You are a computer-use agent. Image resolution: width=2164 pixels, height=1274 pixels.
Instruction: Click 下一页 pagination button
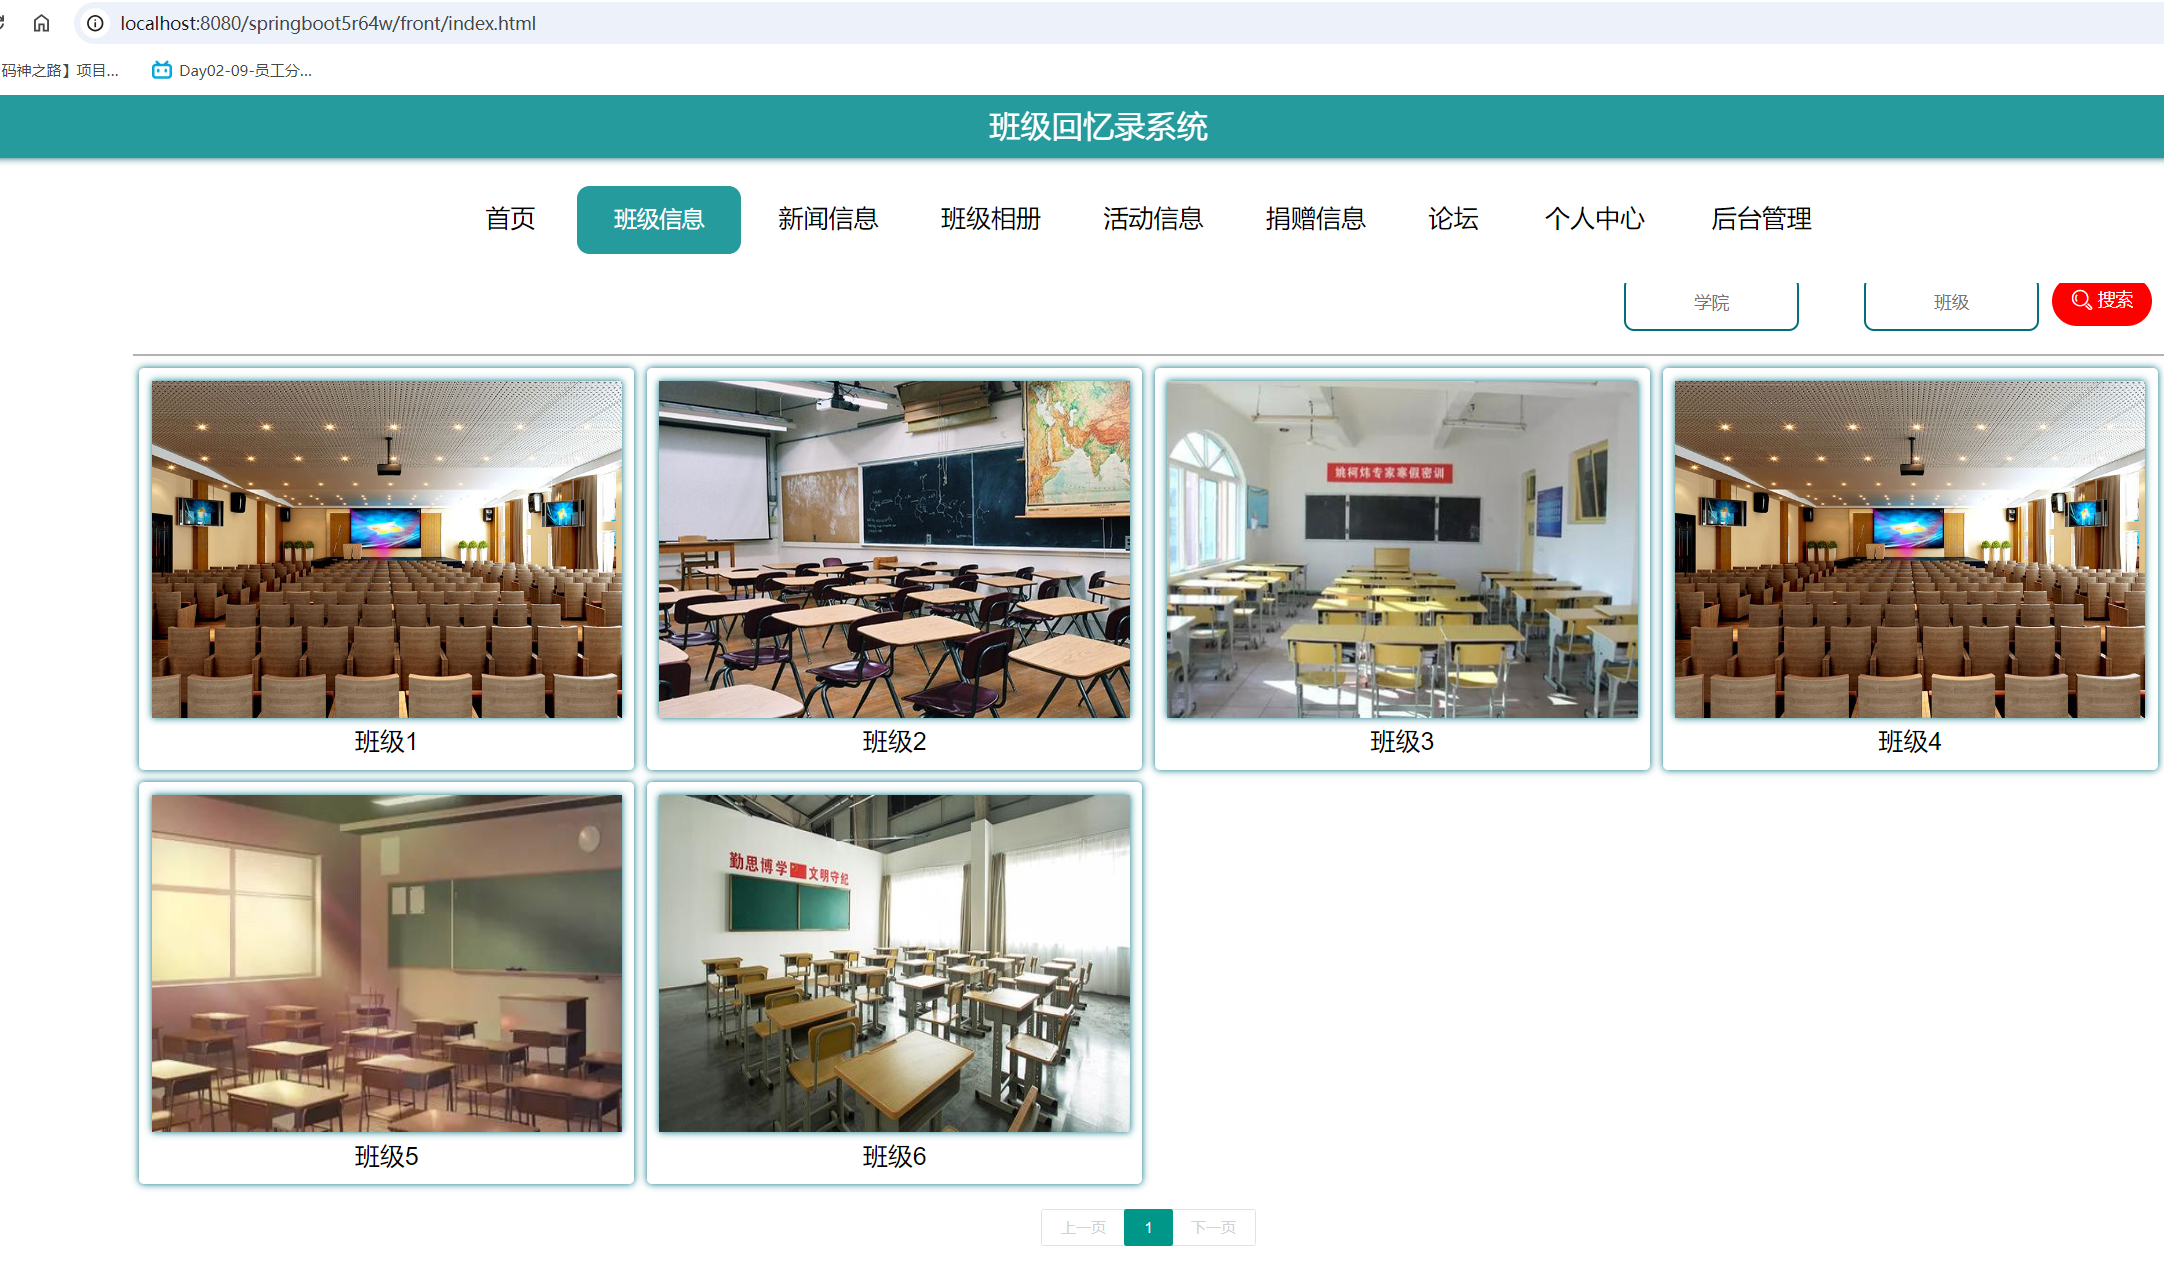[x=1215, y=1227]
